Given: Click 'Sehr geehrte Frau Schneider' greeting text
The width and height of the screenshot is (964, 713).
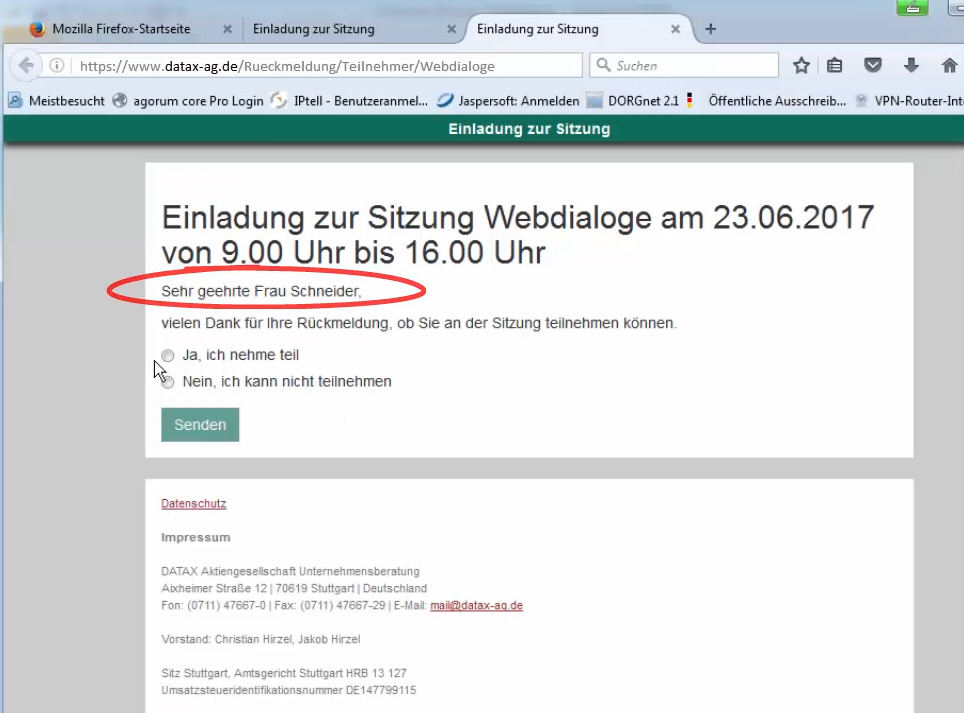Looking at the screenshot, I should click(261, 291).
